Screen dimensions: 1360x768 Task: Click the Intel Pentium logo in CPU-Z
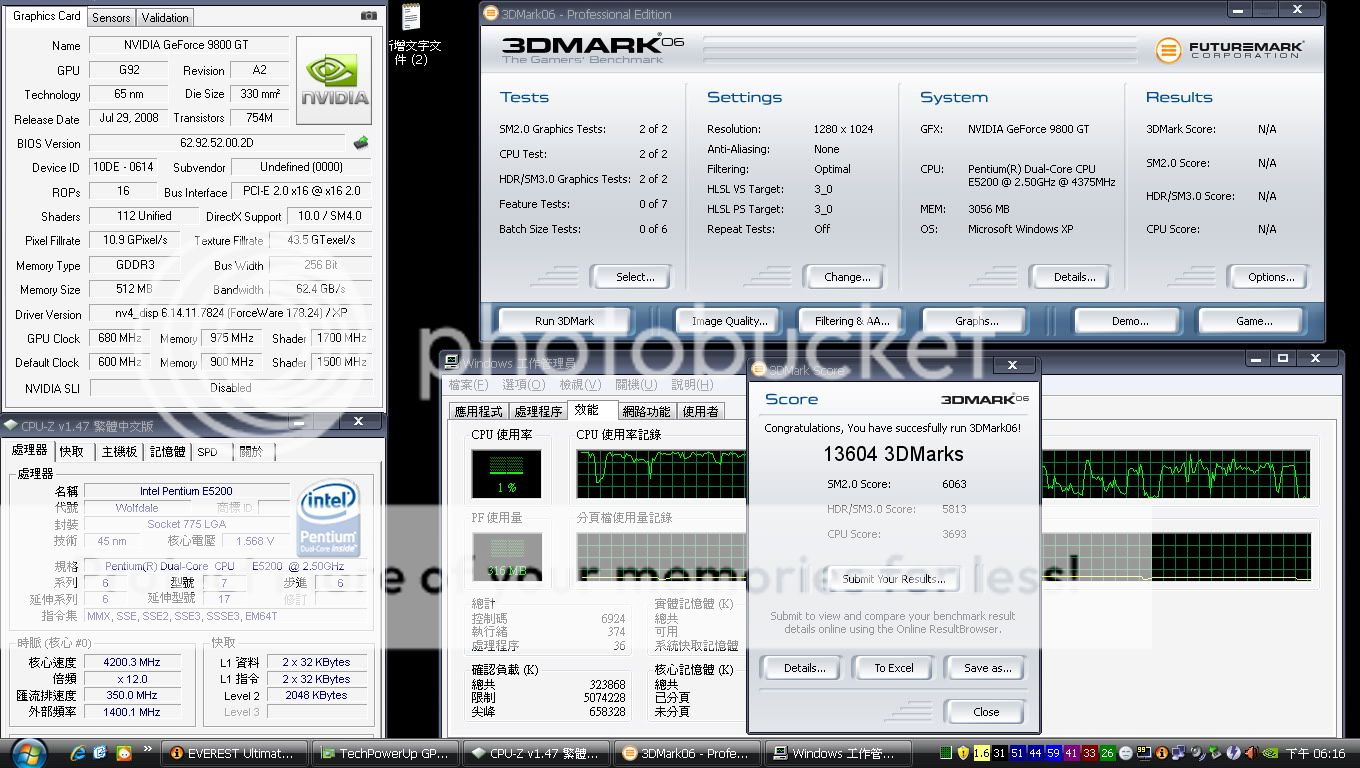tap(329, 518)
